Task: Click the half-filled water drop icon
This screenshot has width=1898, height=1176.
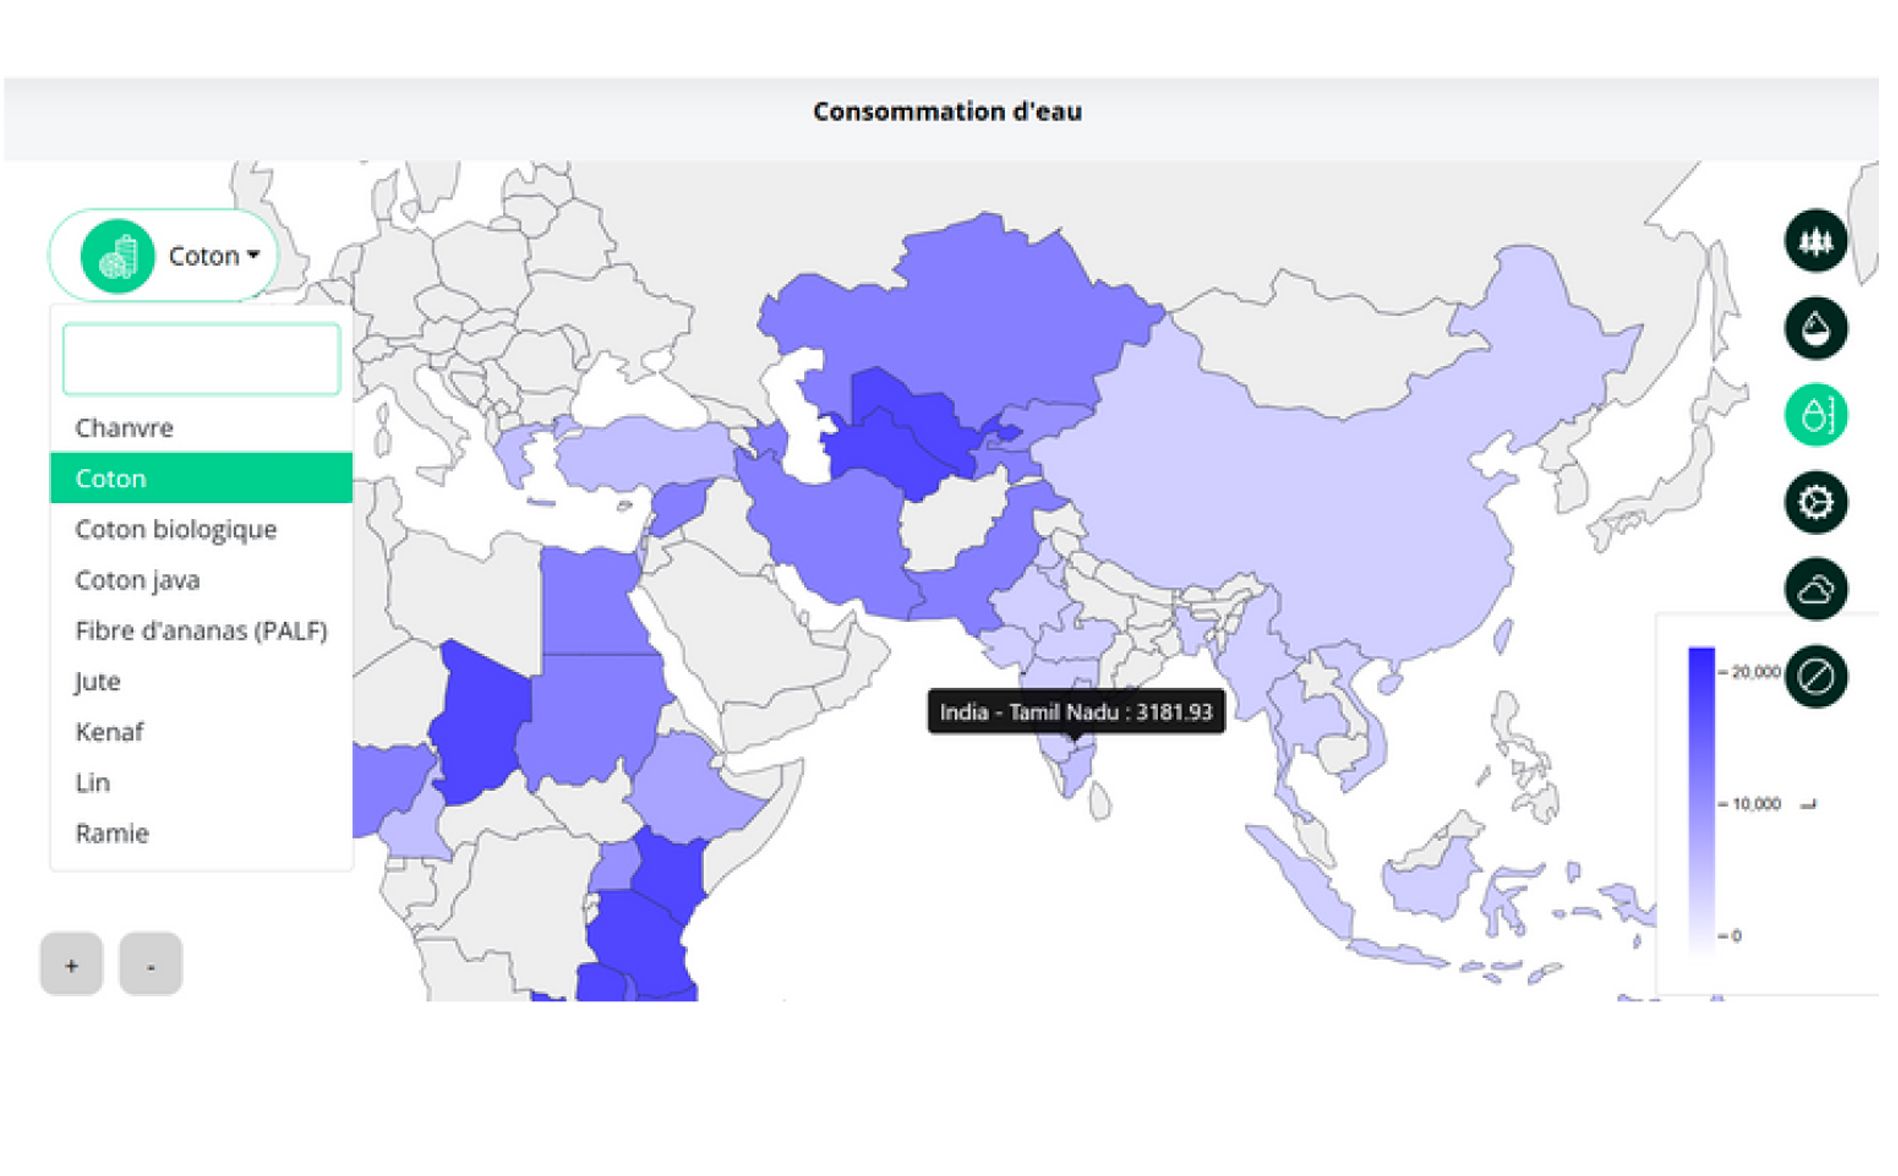Action: pos(1815,328)
